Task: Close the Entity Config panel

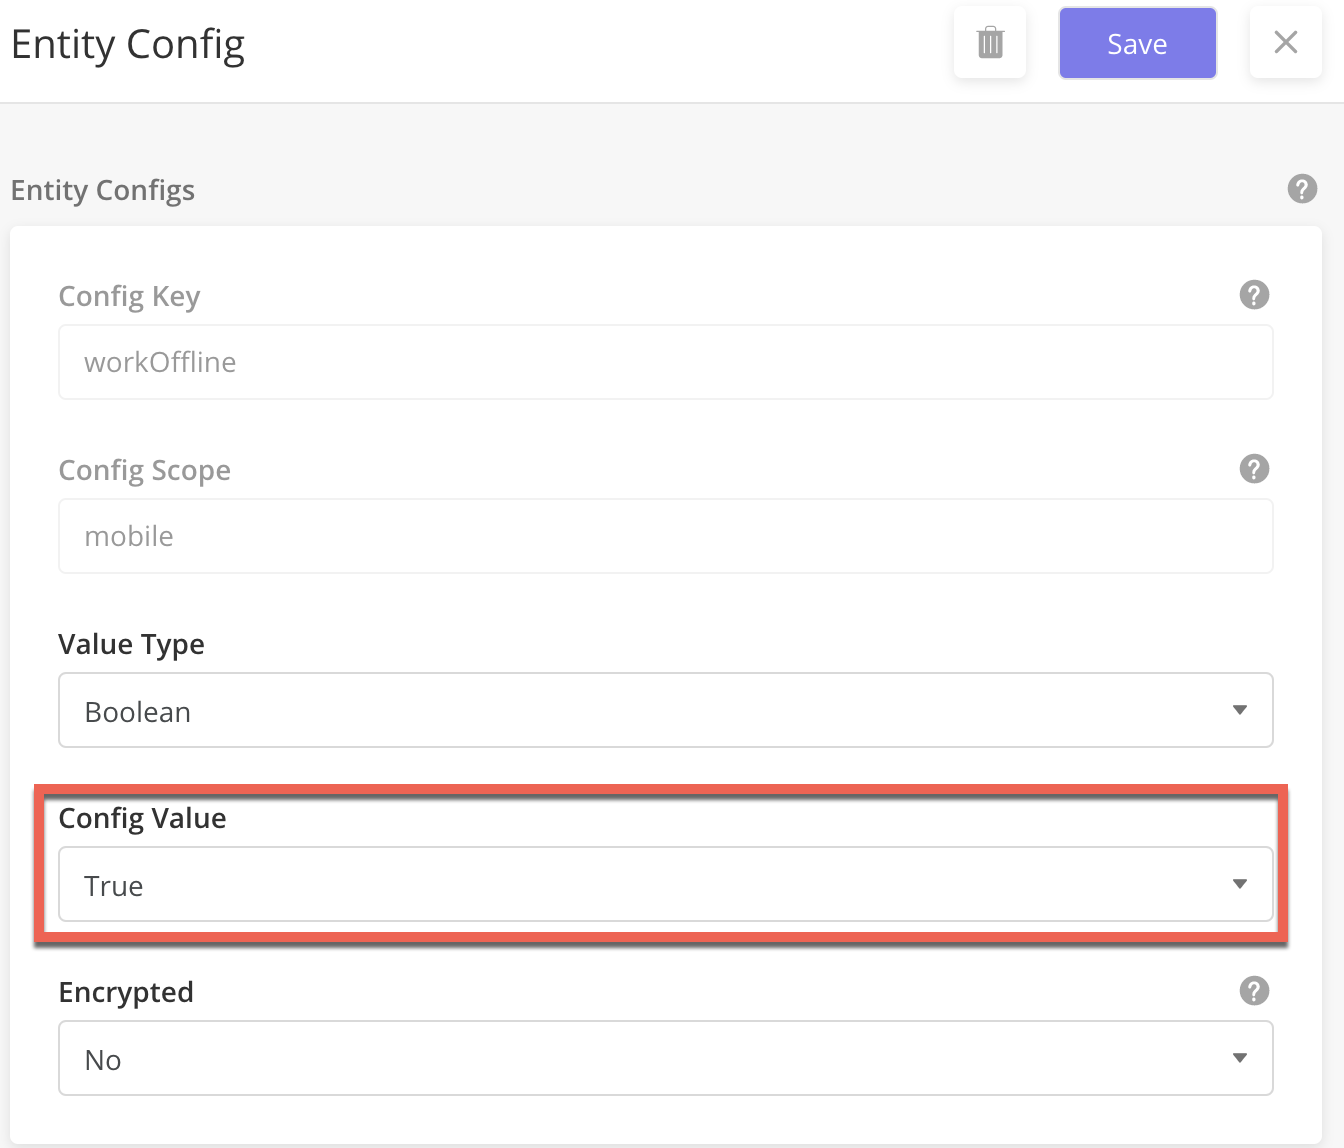Action: pyautogui.click(x=1285, y=43)
